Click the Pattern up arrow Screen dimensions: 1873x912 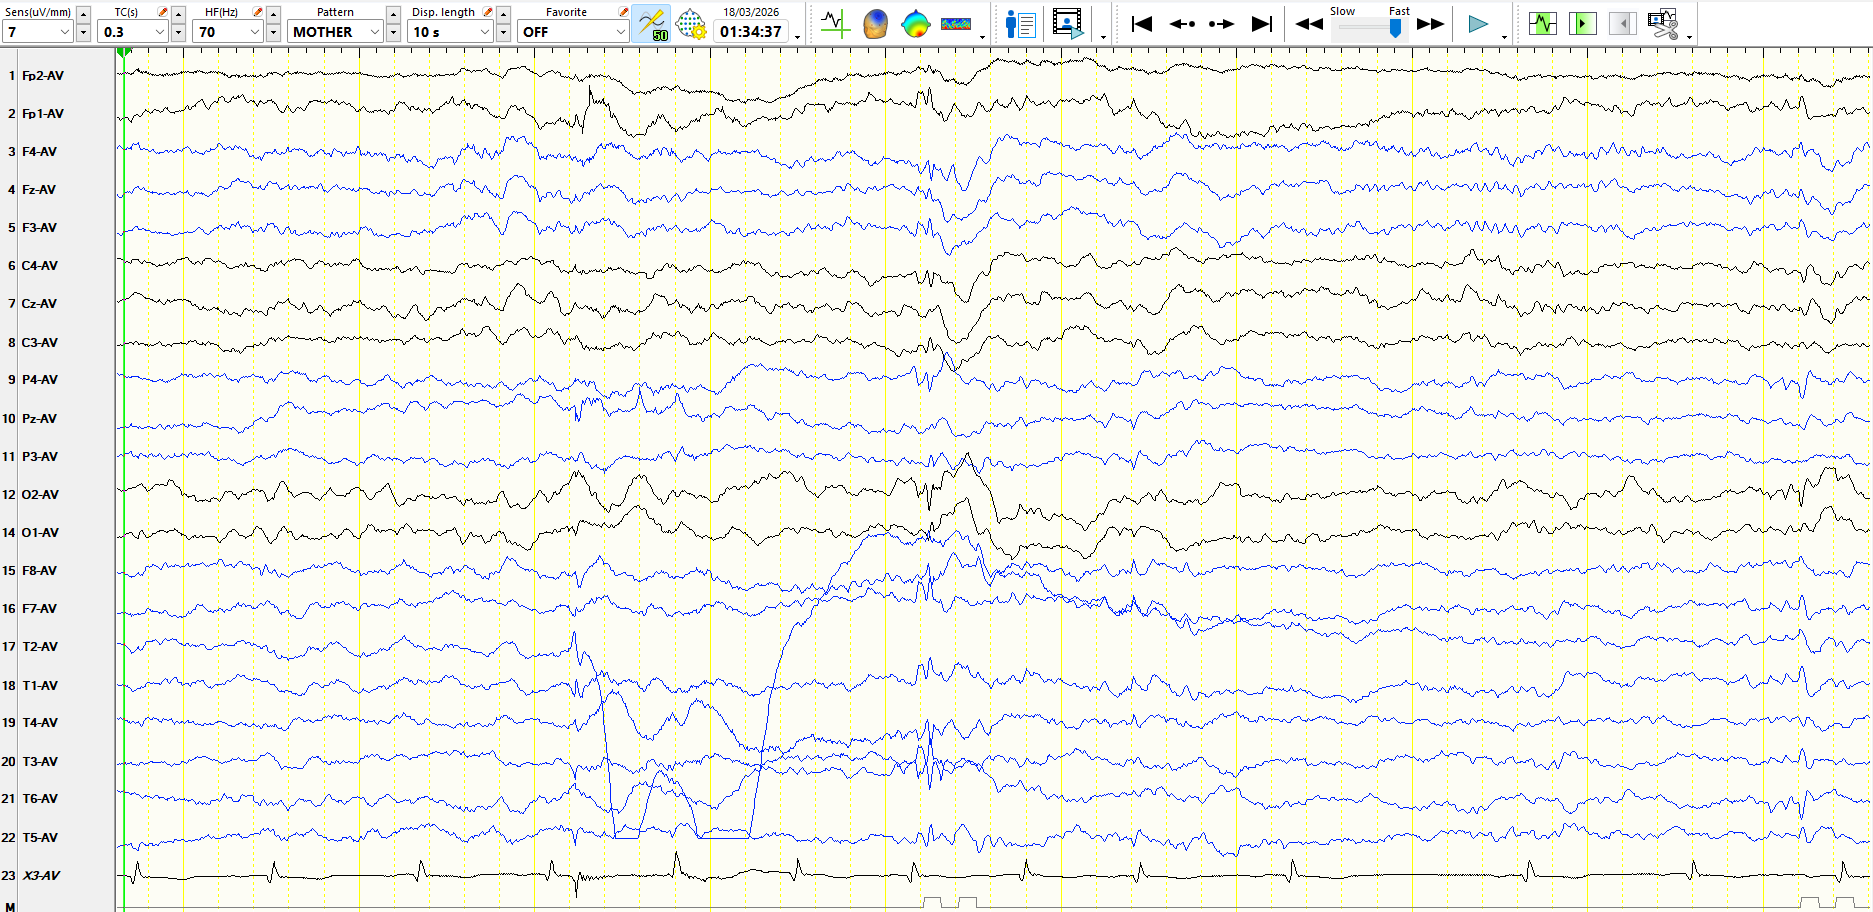393,14
